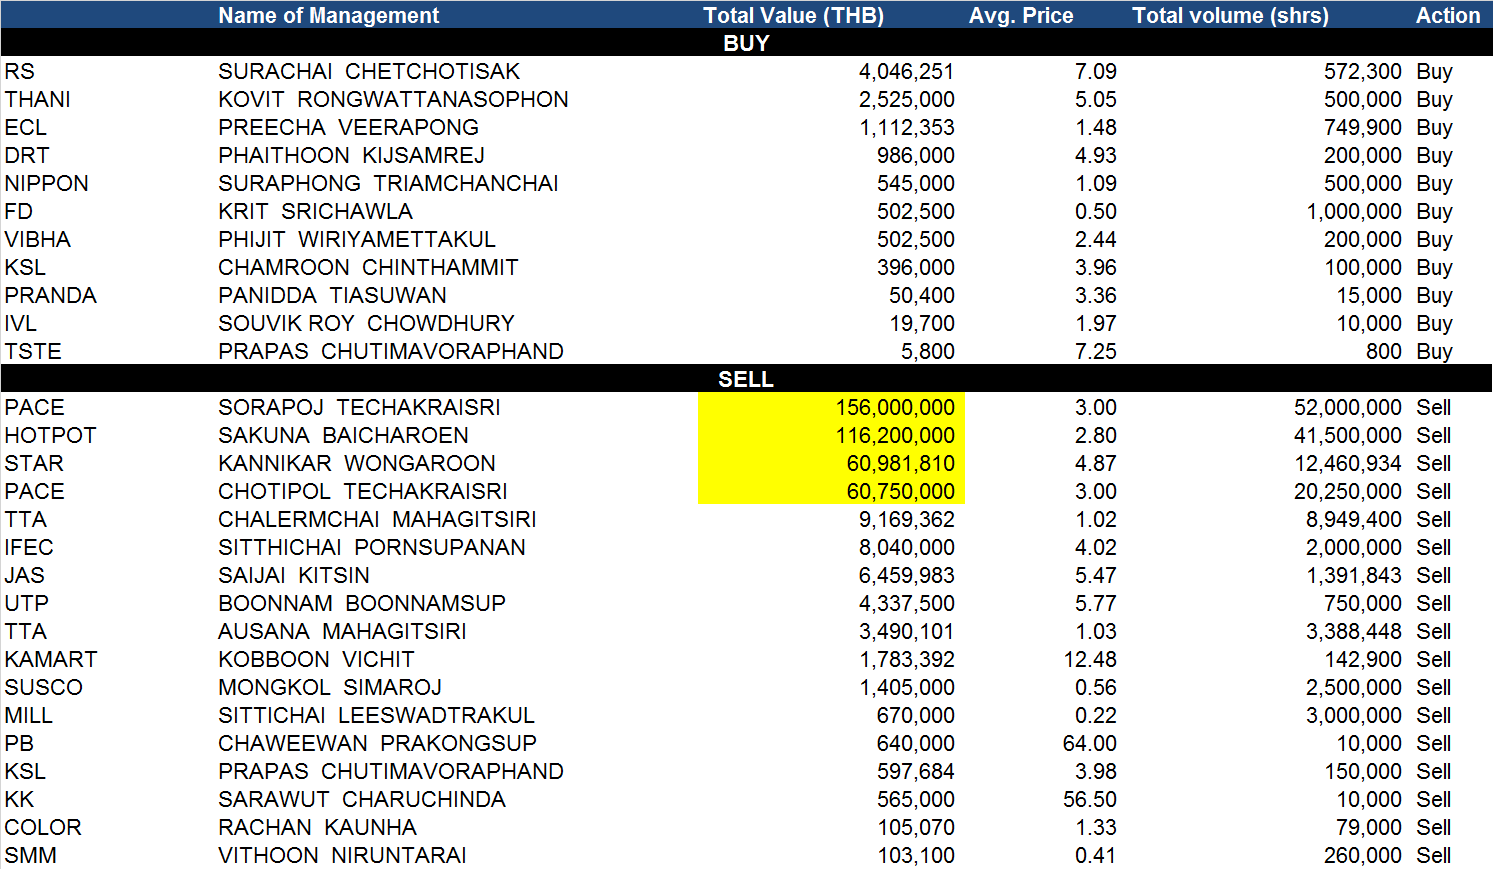The width and height of the screenshot is (1493, 869).
Task: Select the value 1,112,353
Action: pos(906,127)
